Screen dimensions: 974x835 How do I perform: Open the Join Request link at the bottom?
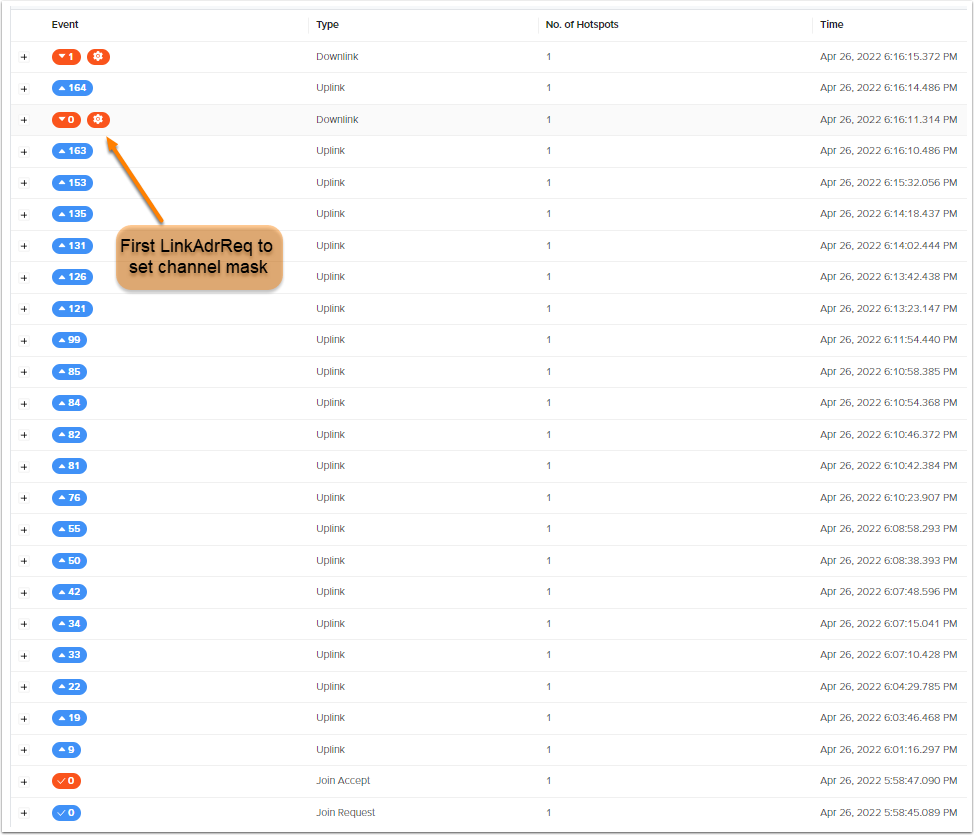[x=345, y=812]
